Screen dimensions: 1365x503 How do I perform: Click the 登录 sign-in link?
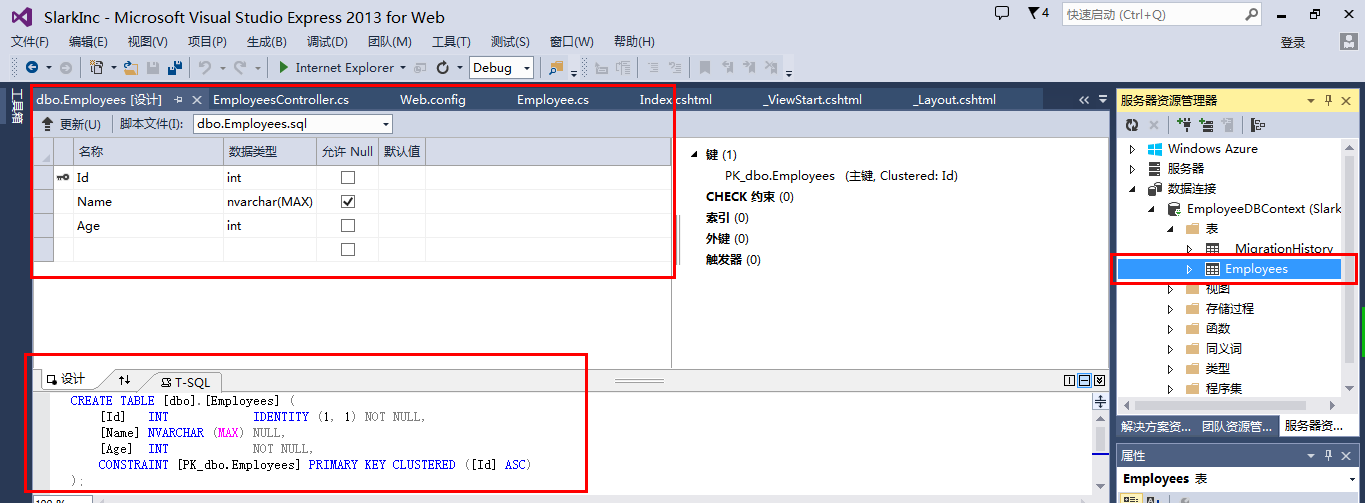click(1293, 42)
